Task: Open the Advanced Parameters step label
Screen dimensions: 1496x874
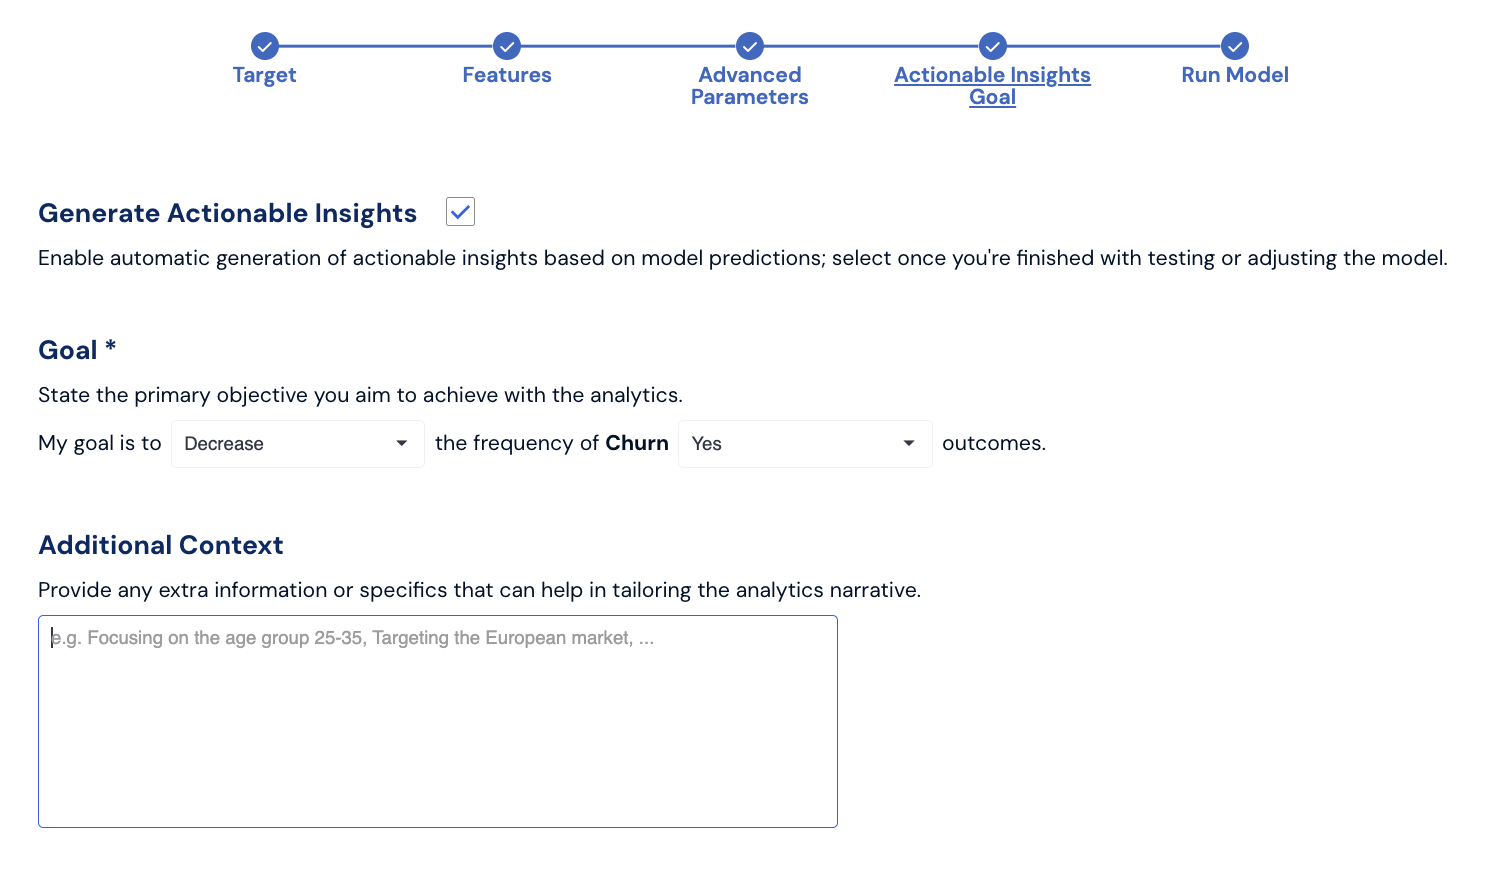Action: (x=750, y=86)
